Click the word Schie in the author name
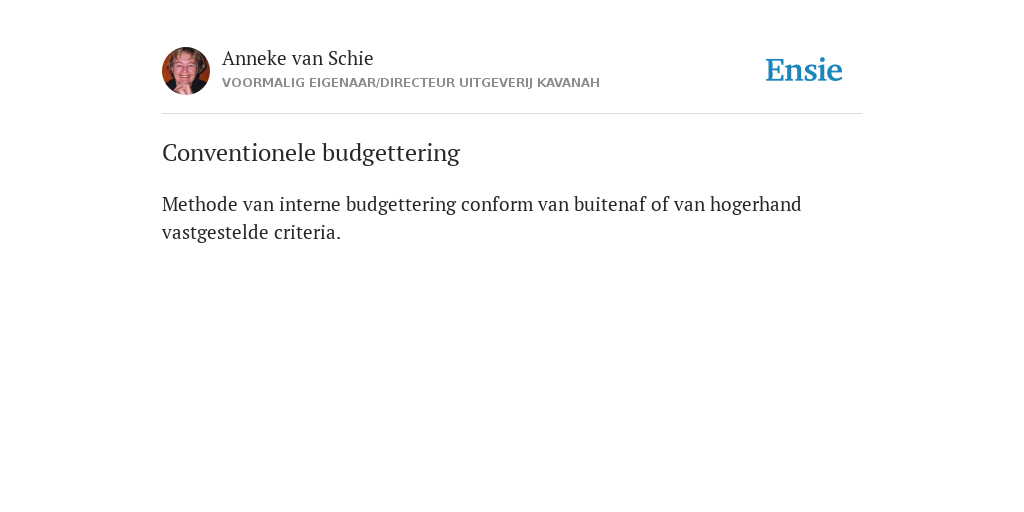Screen dimensions: 1024x512 (x=351, y=58)
